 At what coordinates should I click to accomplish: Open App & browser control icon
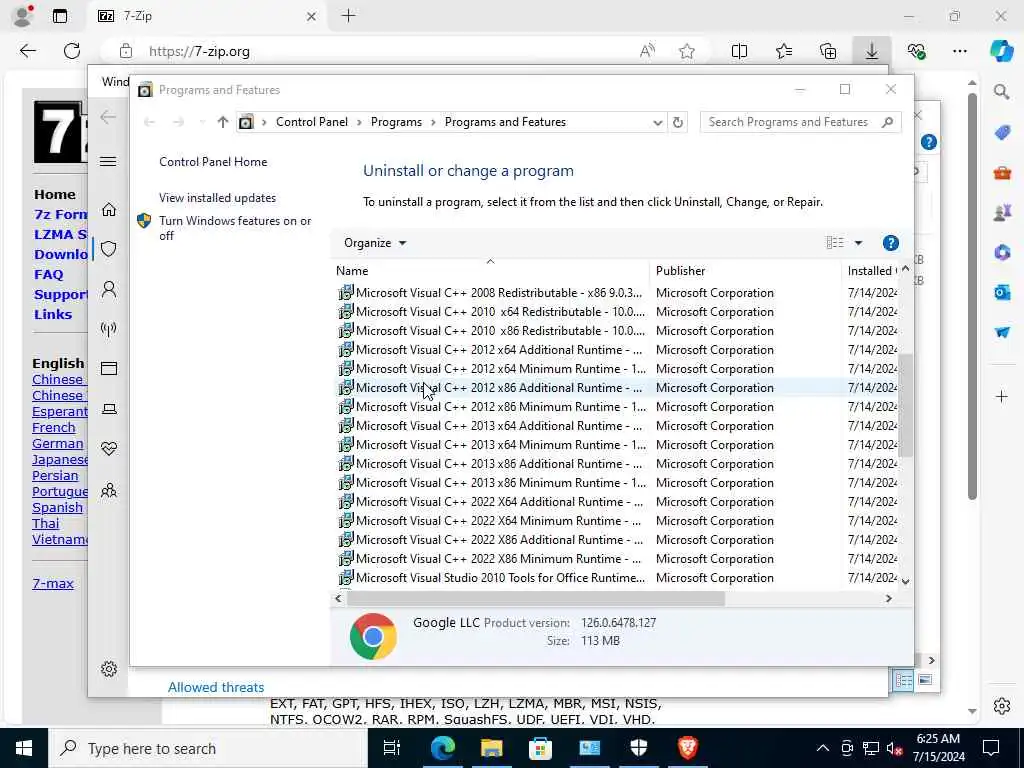click(109, 369)
